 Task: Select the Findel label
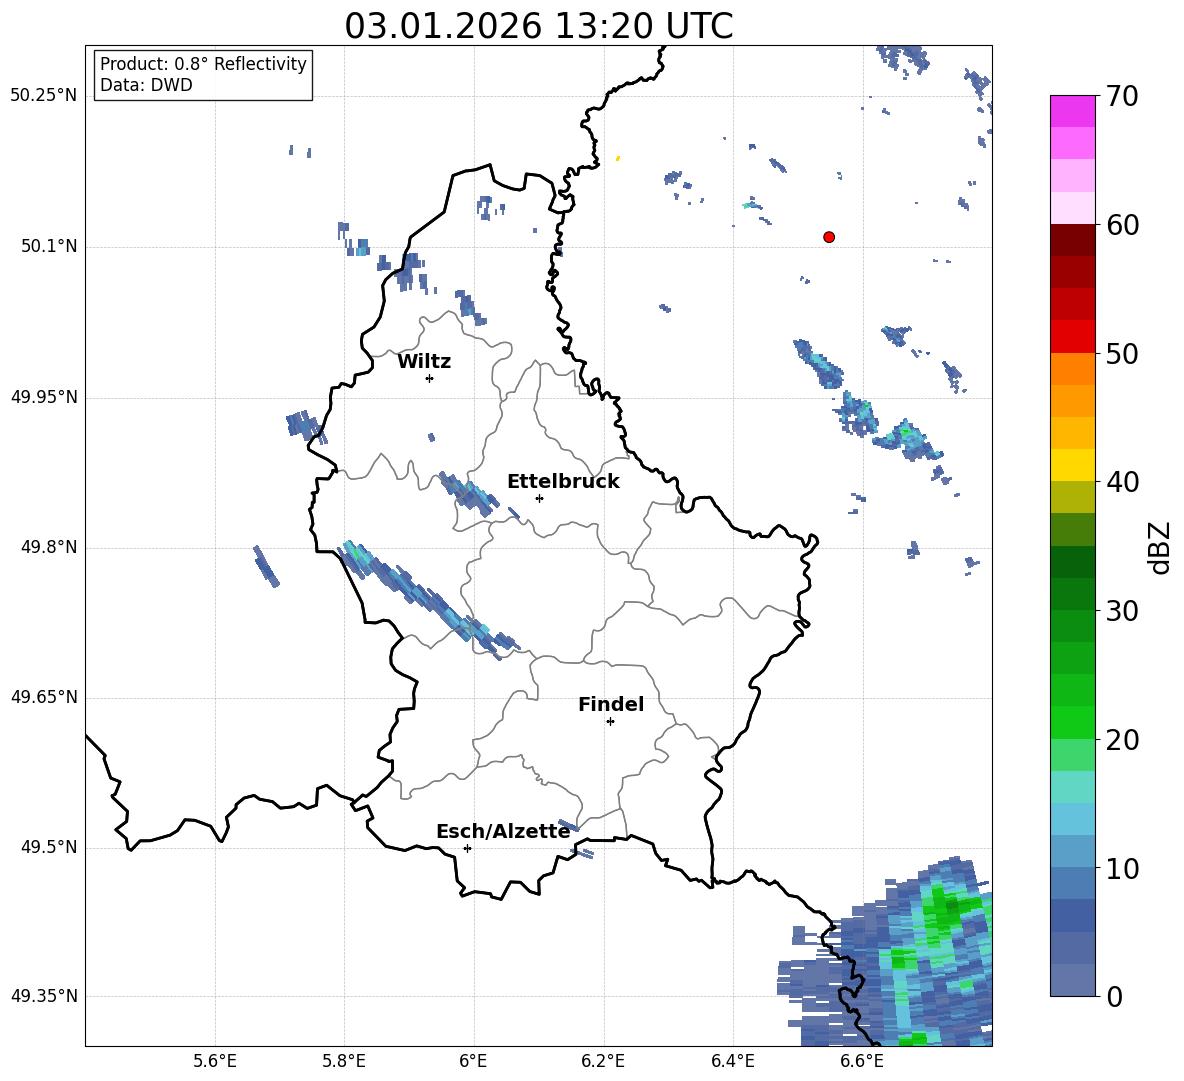pos(611,704)
